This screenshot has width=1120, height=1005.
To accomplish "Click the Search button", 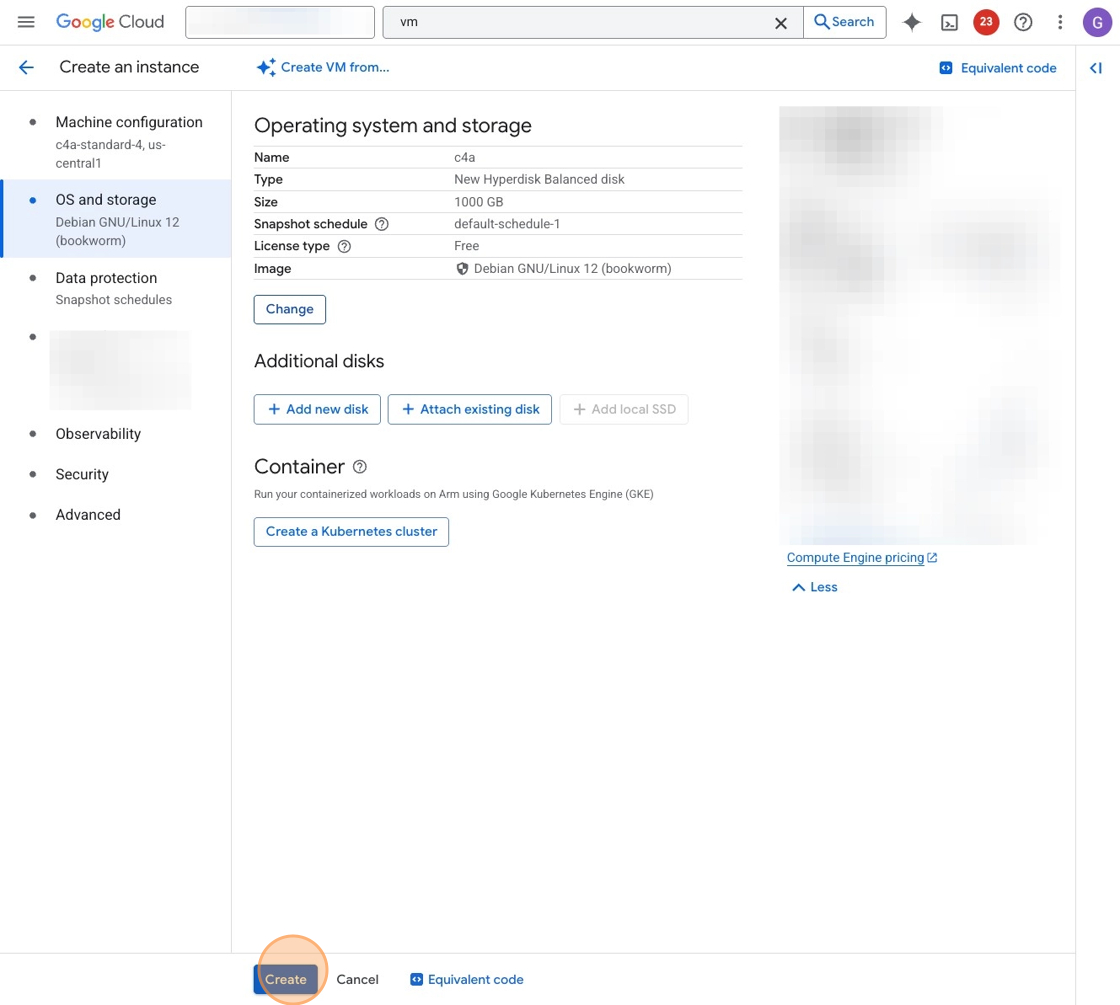I will tap(844, 22).
